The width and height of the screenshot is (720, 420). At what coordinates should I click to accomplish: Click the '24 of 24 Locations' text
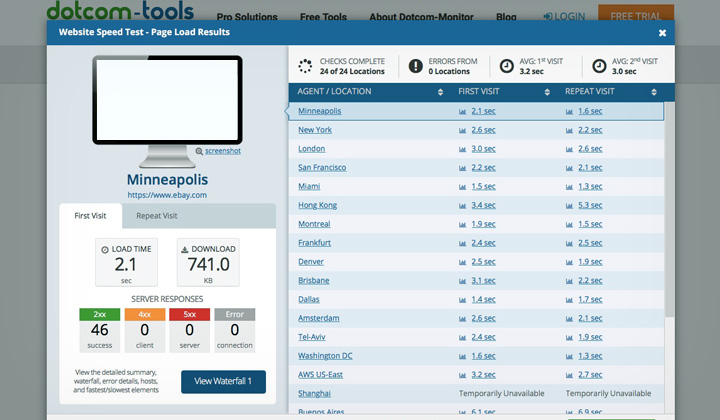click(352, 72)
